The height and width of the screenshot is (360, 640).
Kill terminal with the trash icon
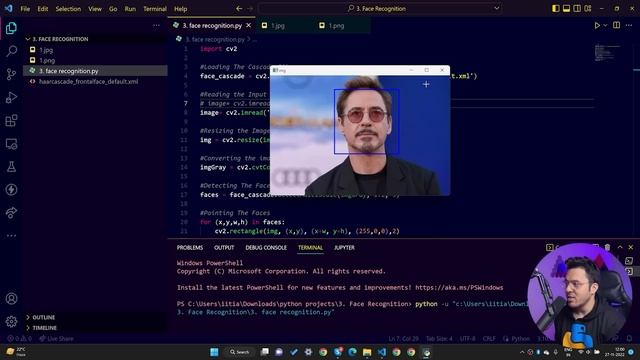click(x=607, y=247)
